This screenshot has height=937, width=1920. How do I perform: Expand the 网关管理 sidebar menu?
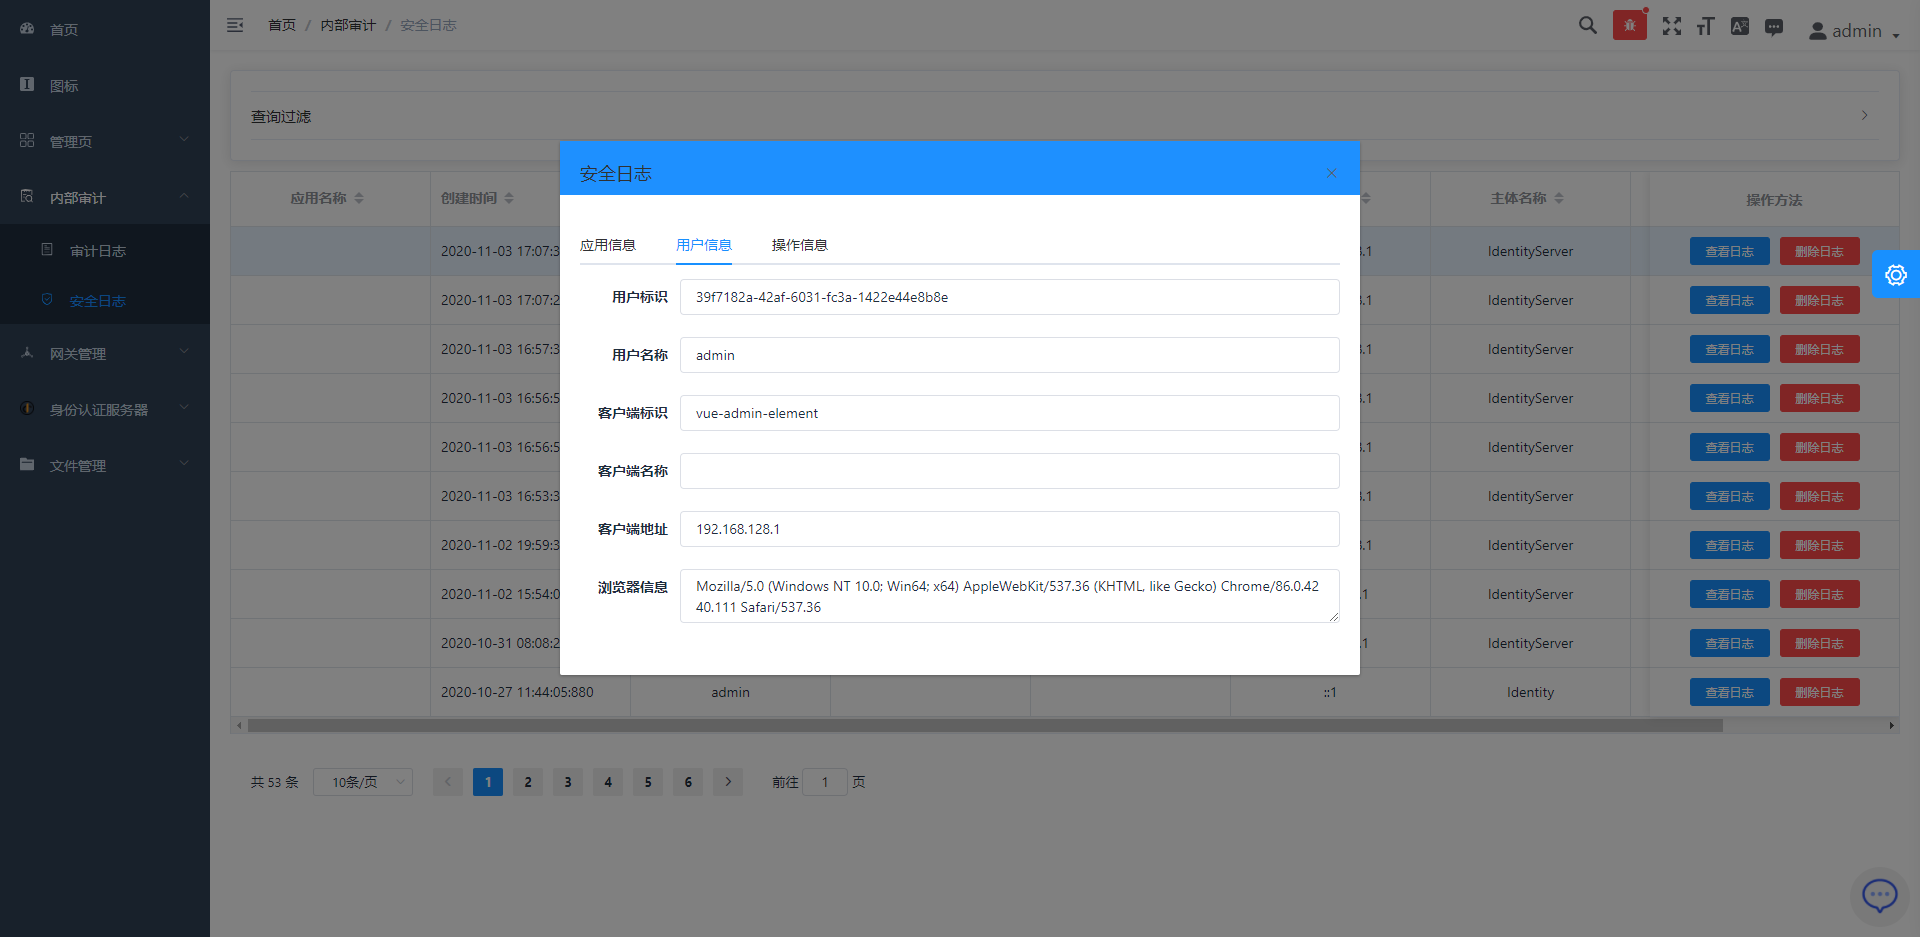tap(105, 353)
